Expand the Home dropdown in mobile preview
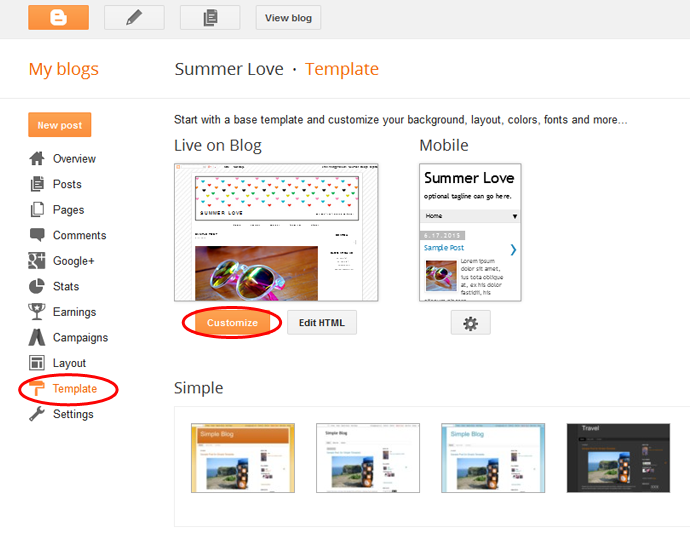The width and height of the screenshot is (690, 533). click(515, 216)
